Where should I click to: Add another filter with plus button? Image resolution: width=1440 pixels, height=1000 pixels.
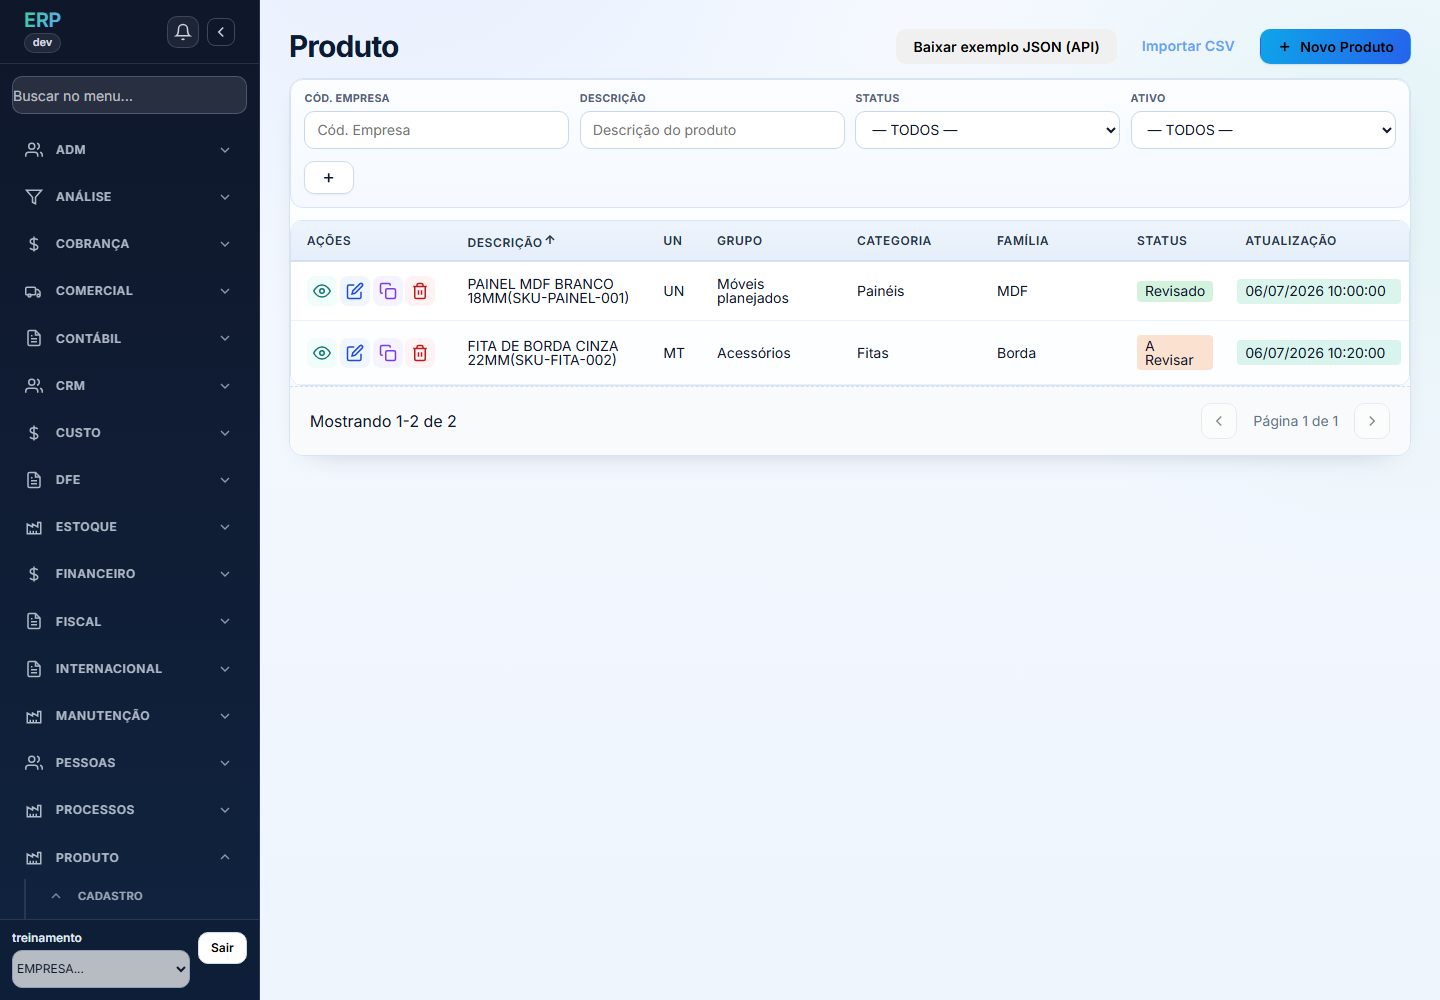coord(329,177)
